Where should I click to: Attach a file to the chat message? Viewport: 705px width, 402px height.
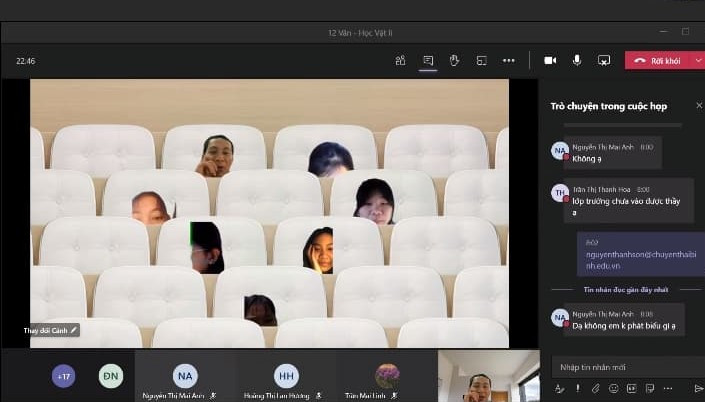(594, 388)
